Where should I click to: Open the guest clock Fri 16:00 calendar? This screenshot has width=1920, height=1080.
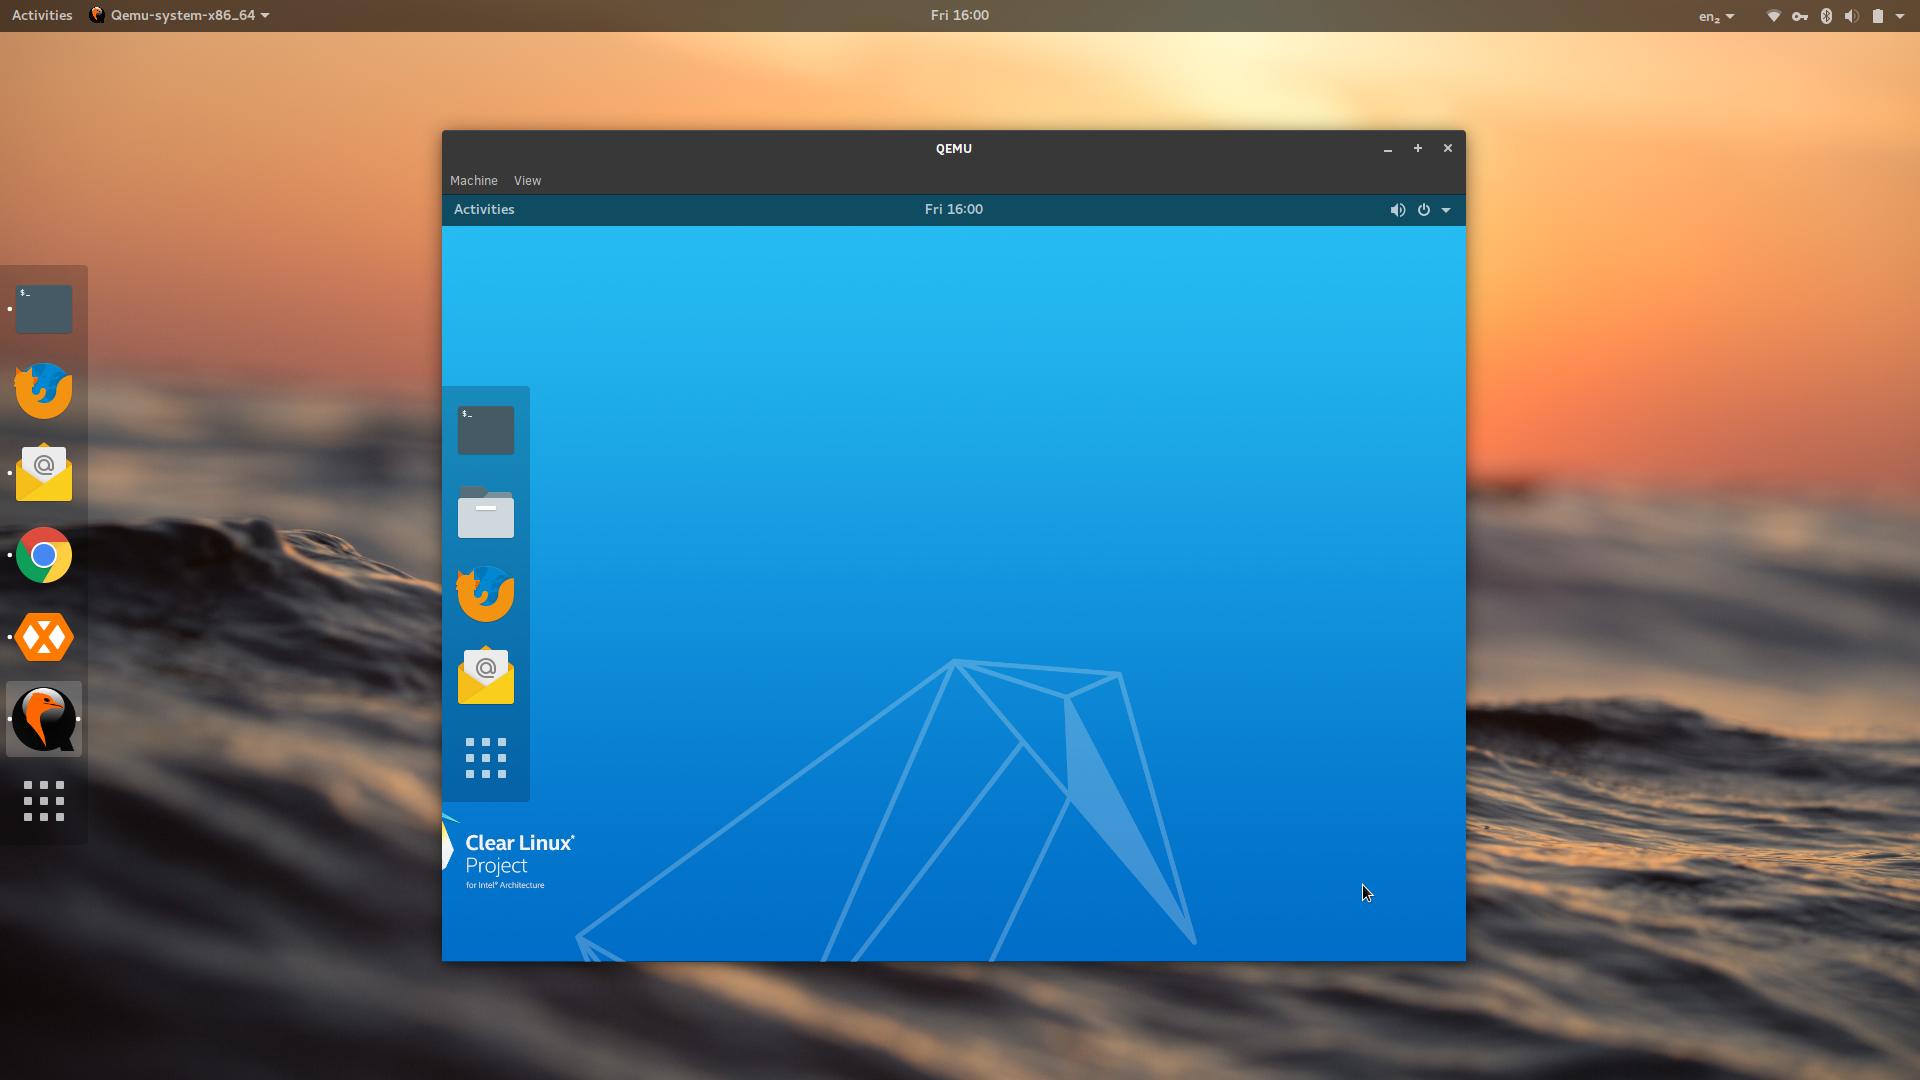pyautogui.click(x=954, y=209)
